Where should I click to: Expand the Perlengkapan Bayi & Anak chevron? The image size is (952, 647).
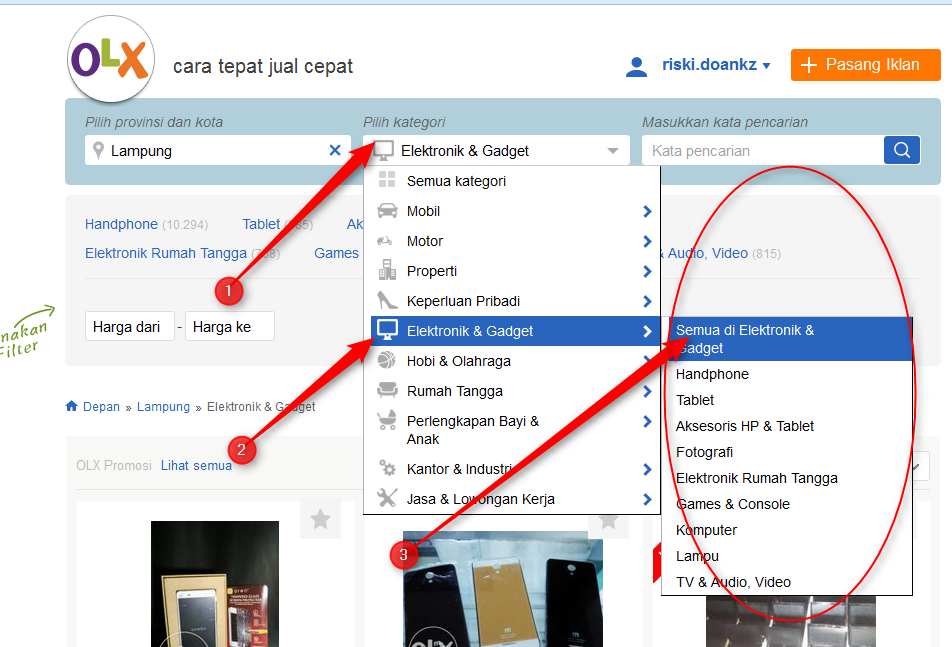coord(647,421)
